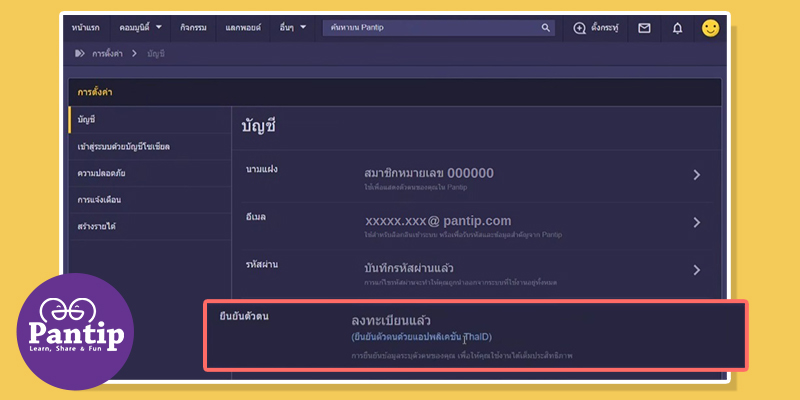This screenshot has height=400, width=800.
Task: Open the อื่นๆ dropdown menu
Action: (x=293, y=28)
